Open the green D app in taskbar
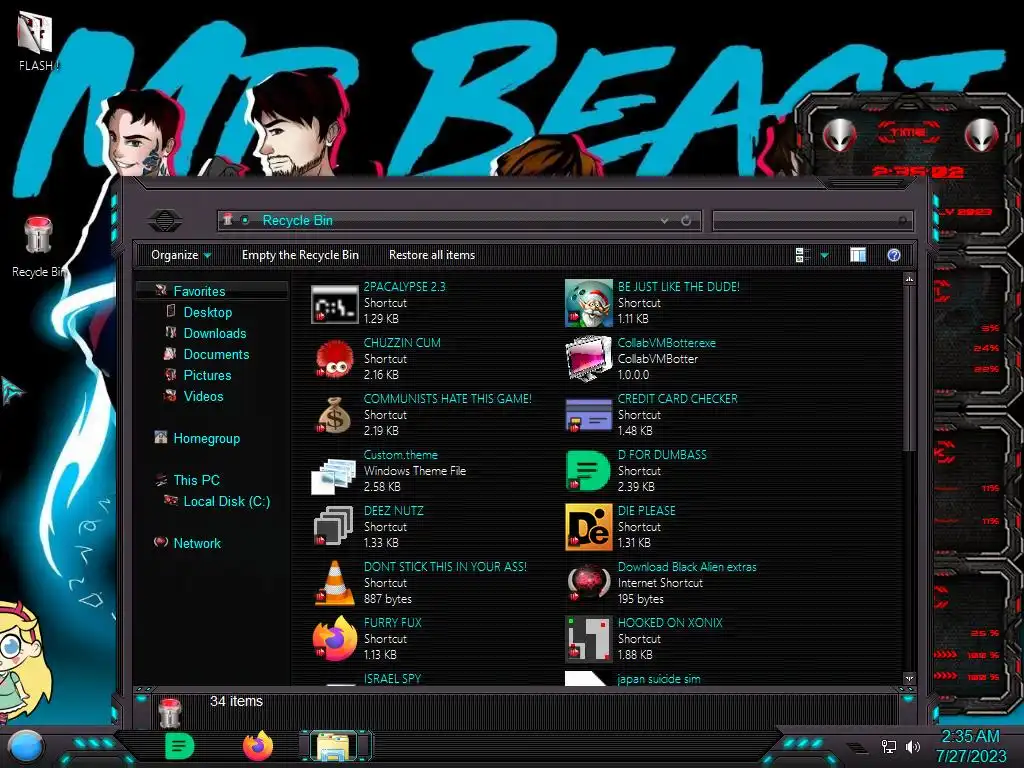Viewport: 1024px width, 768px height. [180, 746]
